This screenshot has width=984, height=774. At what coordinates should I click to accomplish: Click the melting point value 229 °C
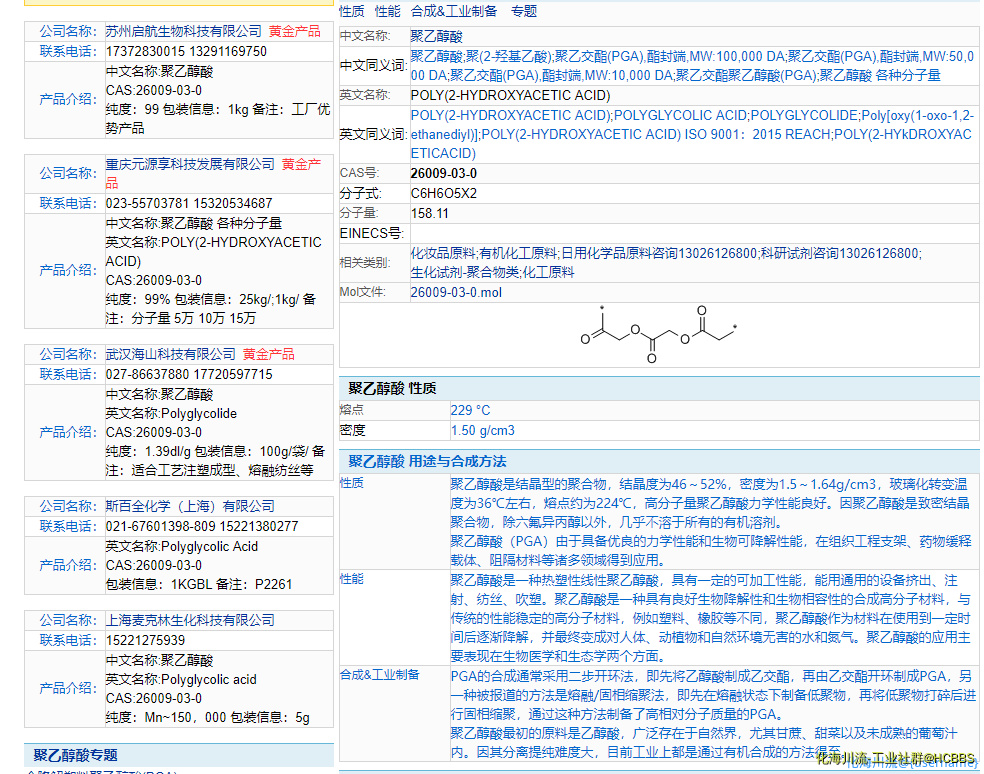click(x=470, y=410)
